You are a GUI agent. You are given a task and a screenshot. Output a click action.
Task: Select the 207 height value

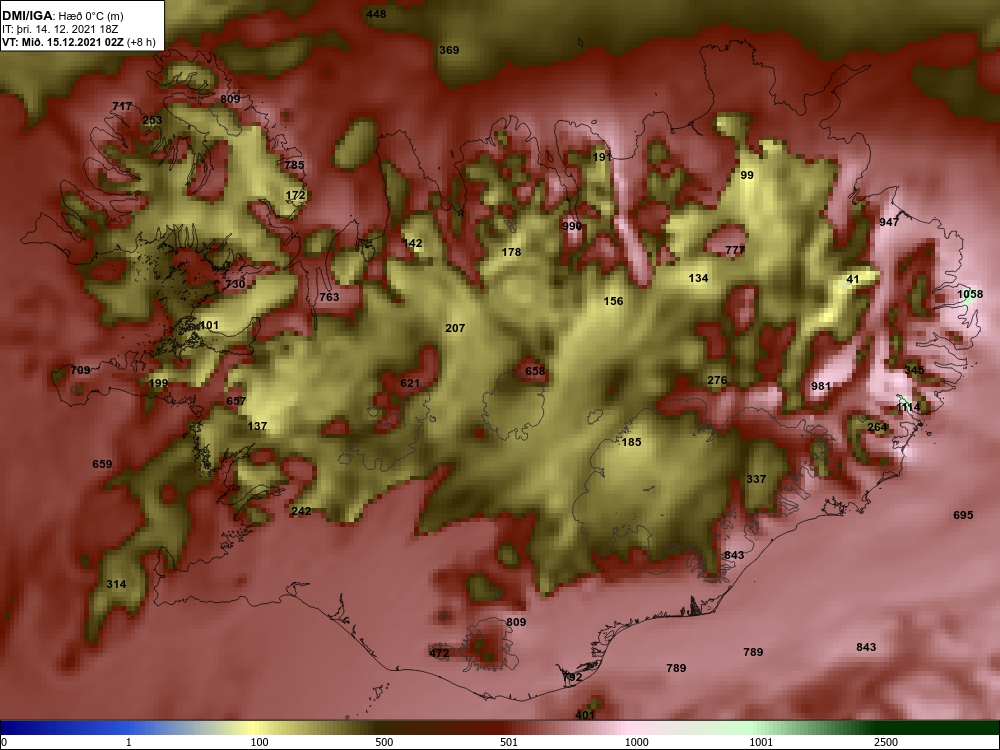pyautogui.click(x=455, y=328)
